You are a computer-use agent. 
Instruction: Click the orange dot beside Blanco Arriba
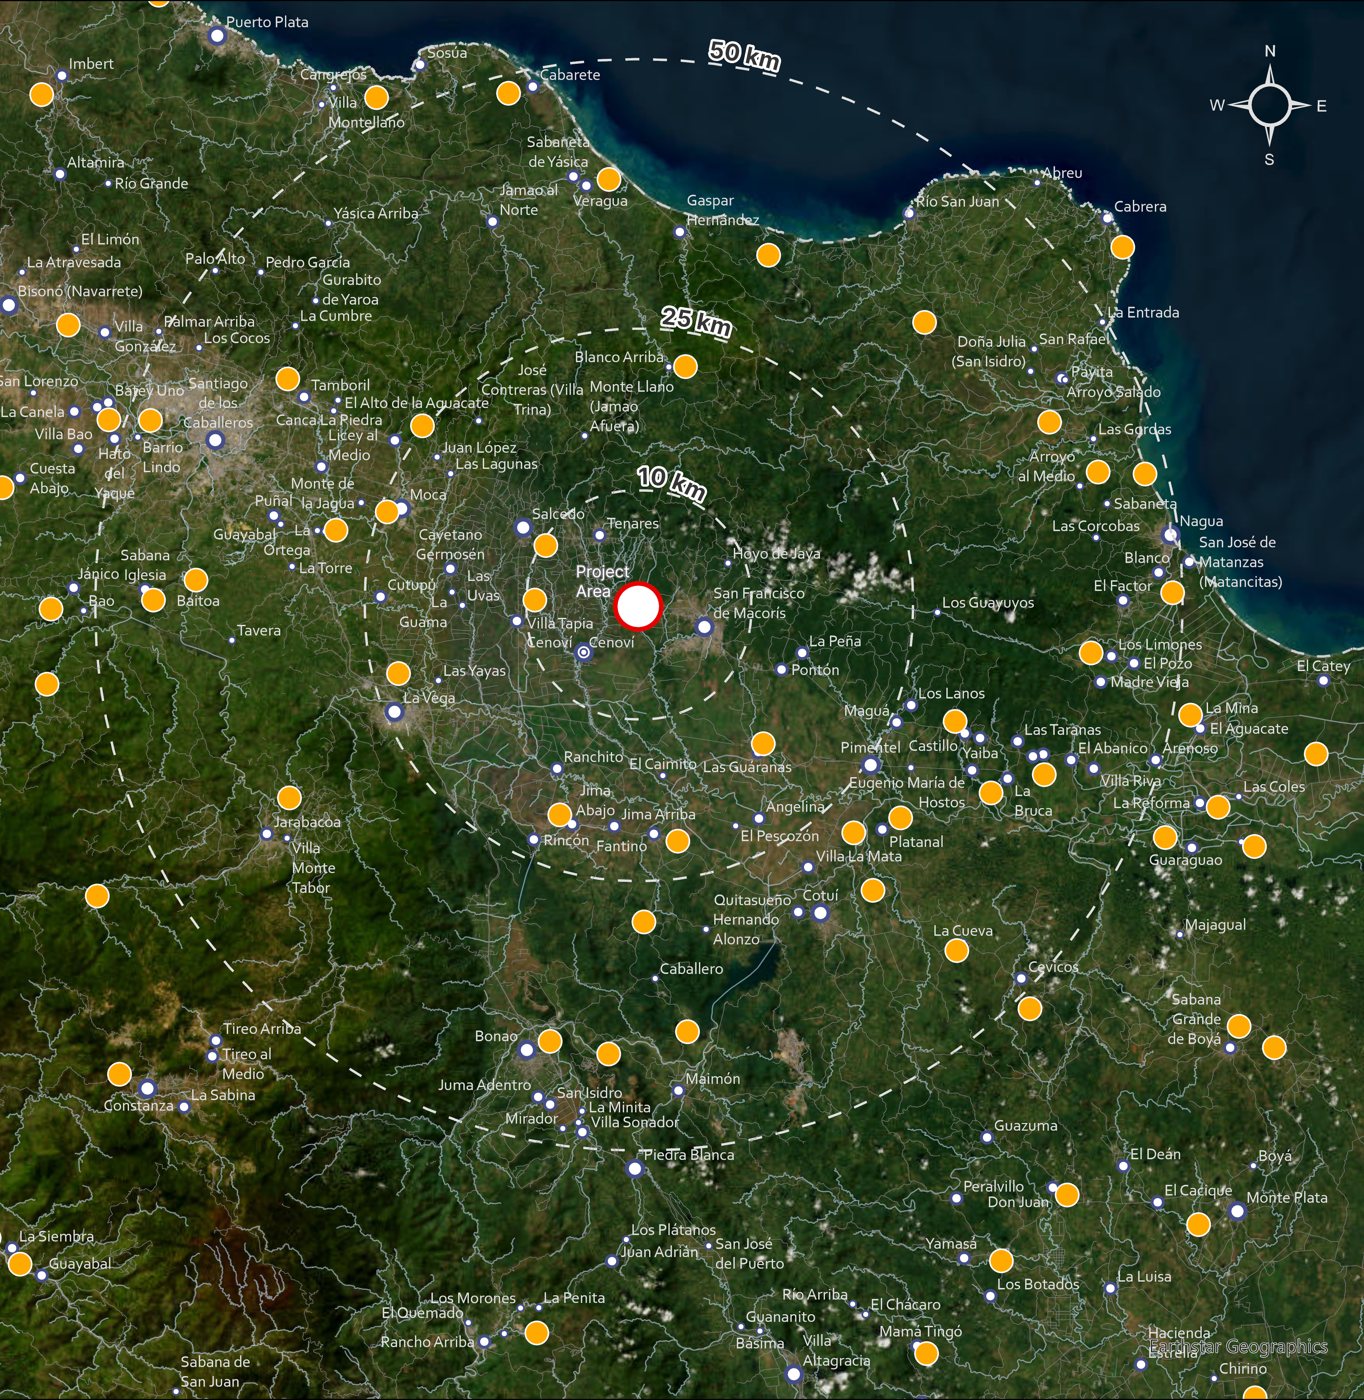685,366
